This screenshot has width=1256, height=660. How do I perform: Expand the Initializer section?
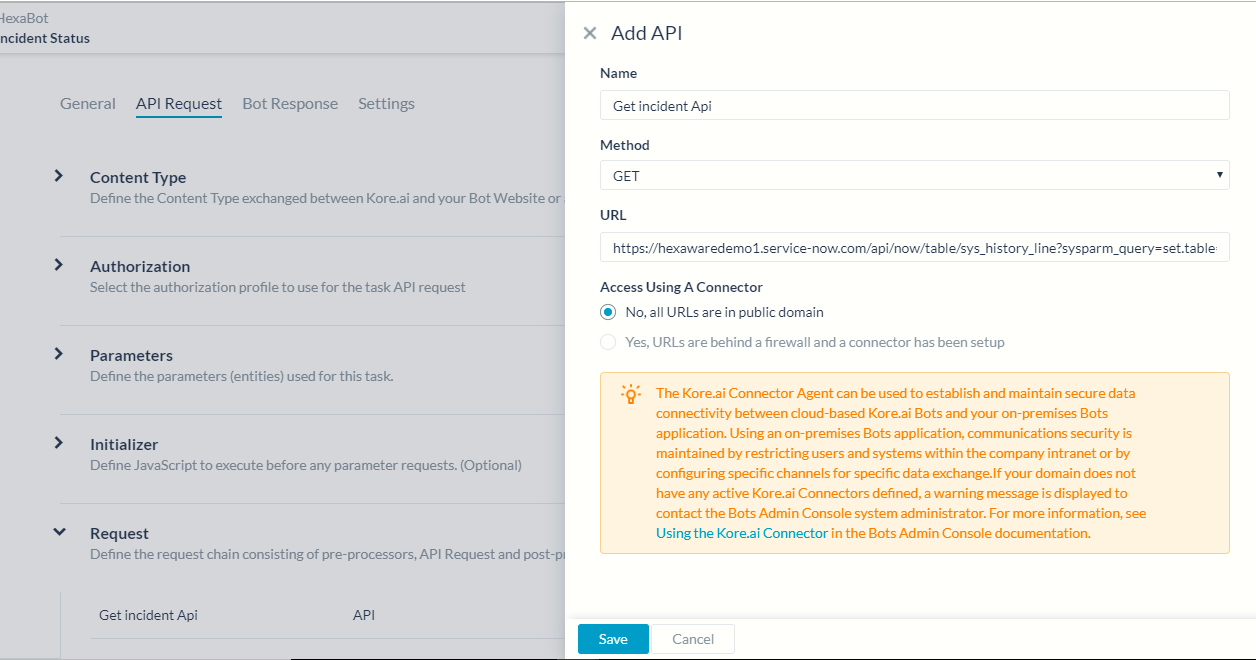[59, 443]
